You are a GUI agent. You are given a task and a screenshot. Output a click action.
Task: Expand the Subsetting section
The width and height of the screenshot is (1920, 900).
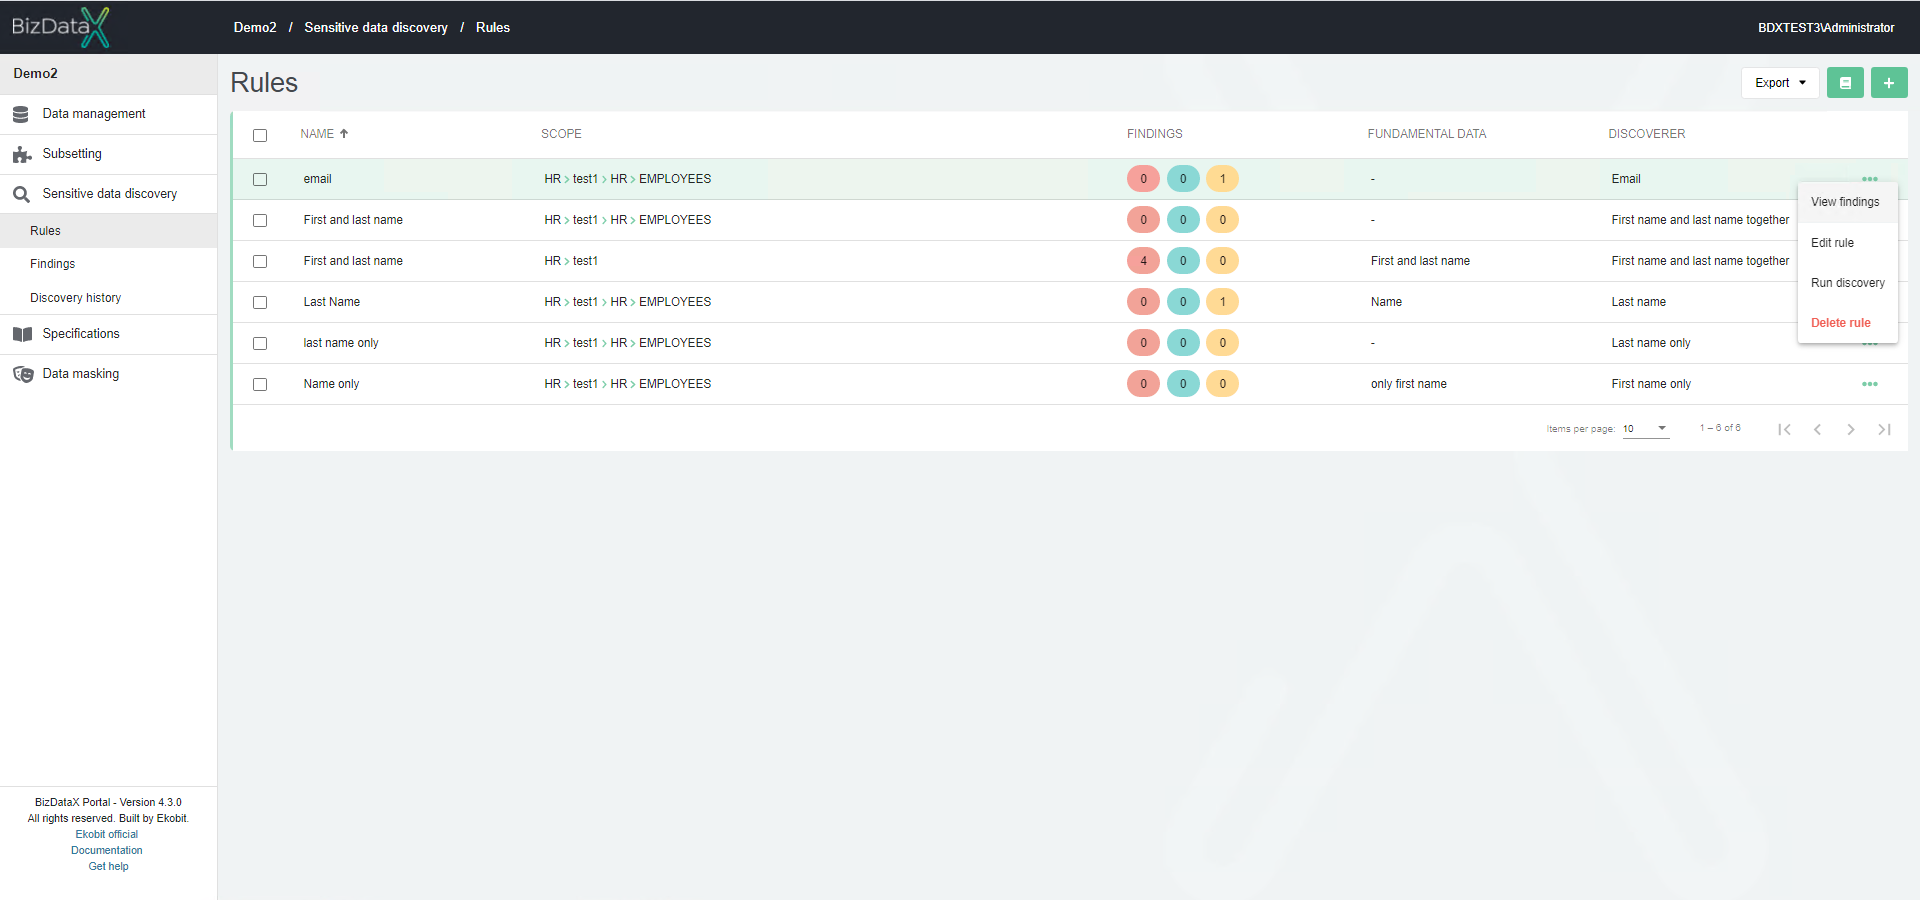pos(108,154)
